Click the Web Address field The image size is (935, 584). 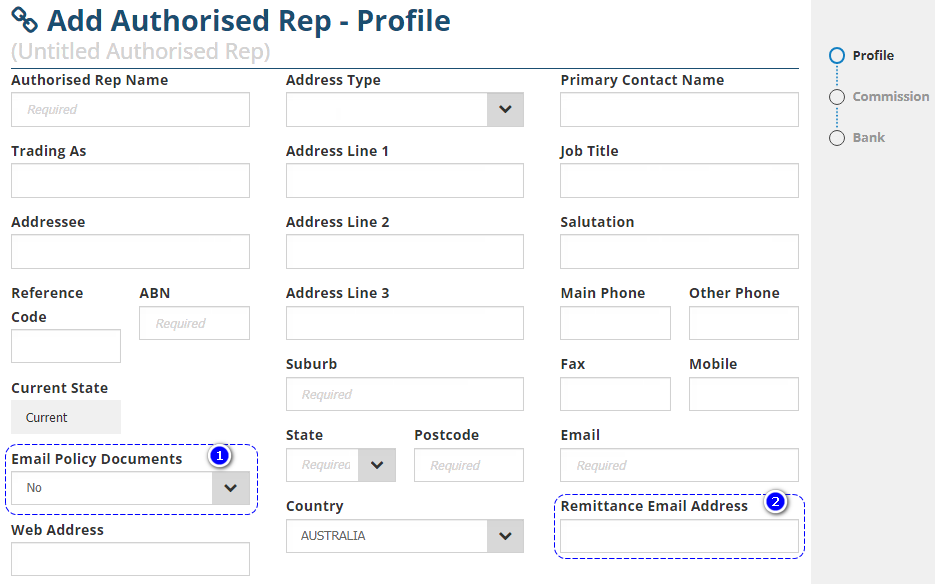click(x=130, y=559)
